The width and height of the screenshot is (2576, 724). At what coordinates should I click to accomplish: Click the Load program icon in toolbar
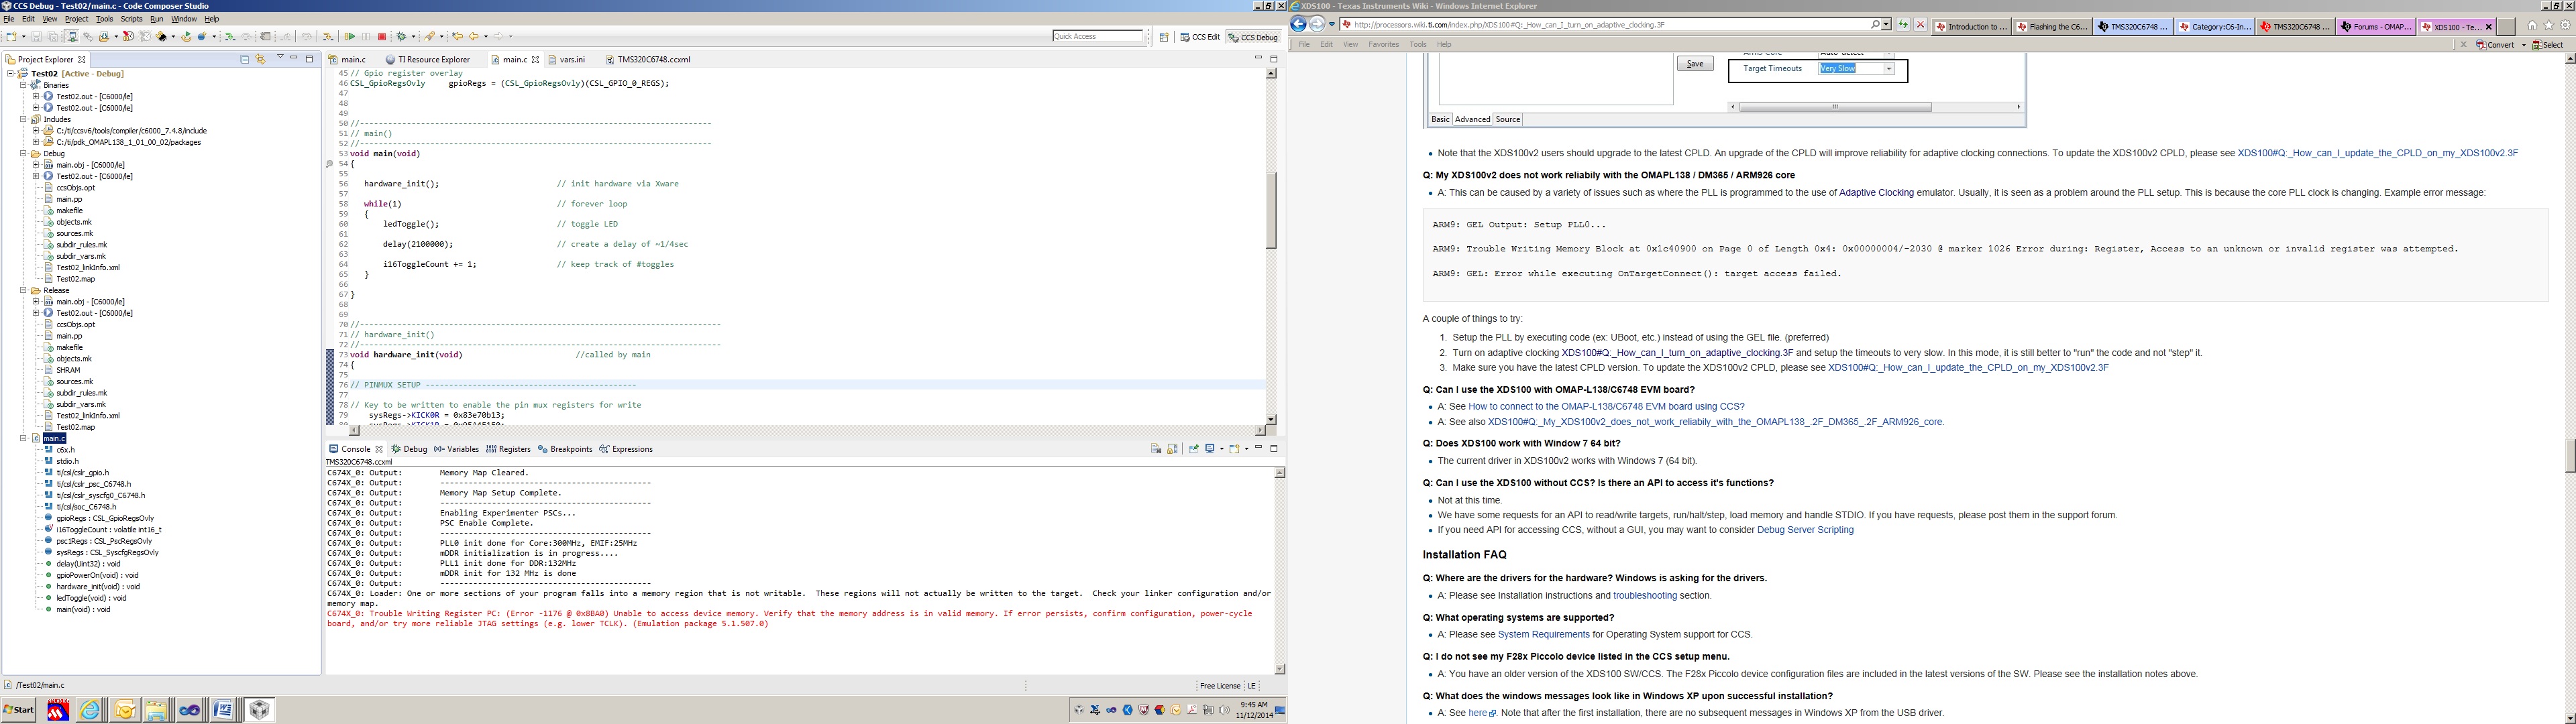tap(104, 37)
